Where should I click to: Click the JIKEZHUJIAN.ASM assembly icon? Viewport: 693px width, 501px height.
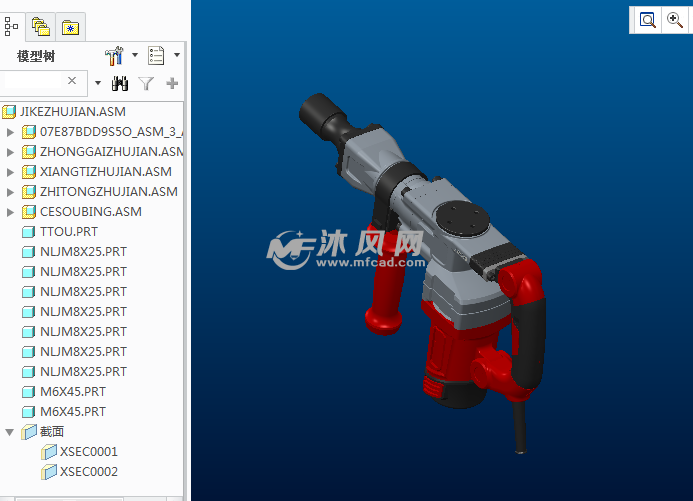tap(9, 111)
